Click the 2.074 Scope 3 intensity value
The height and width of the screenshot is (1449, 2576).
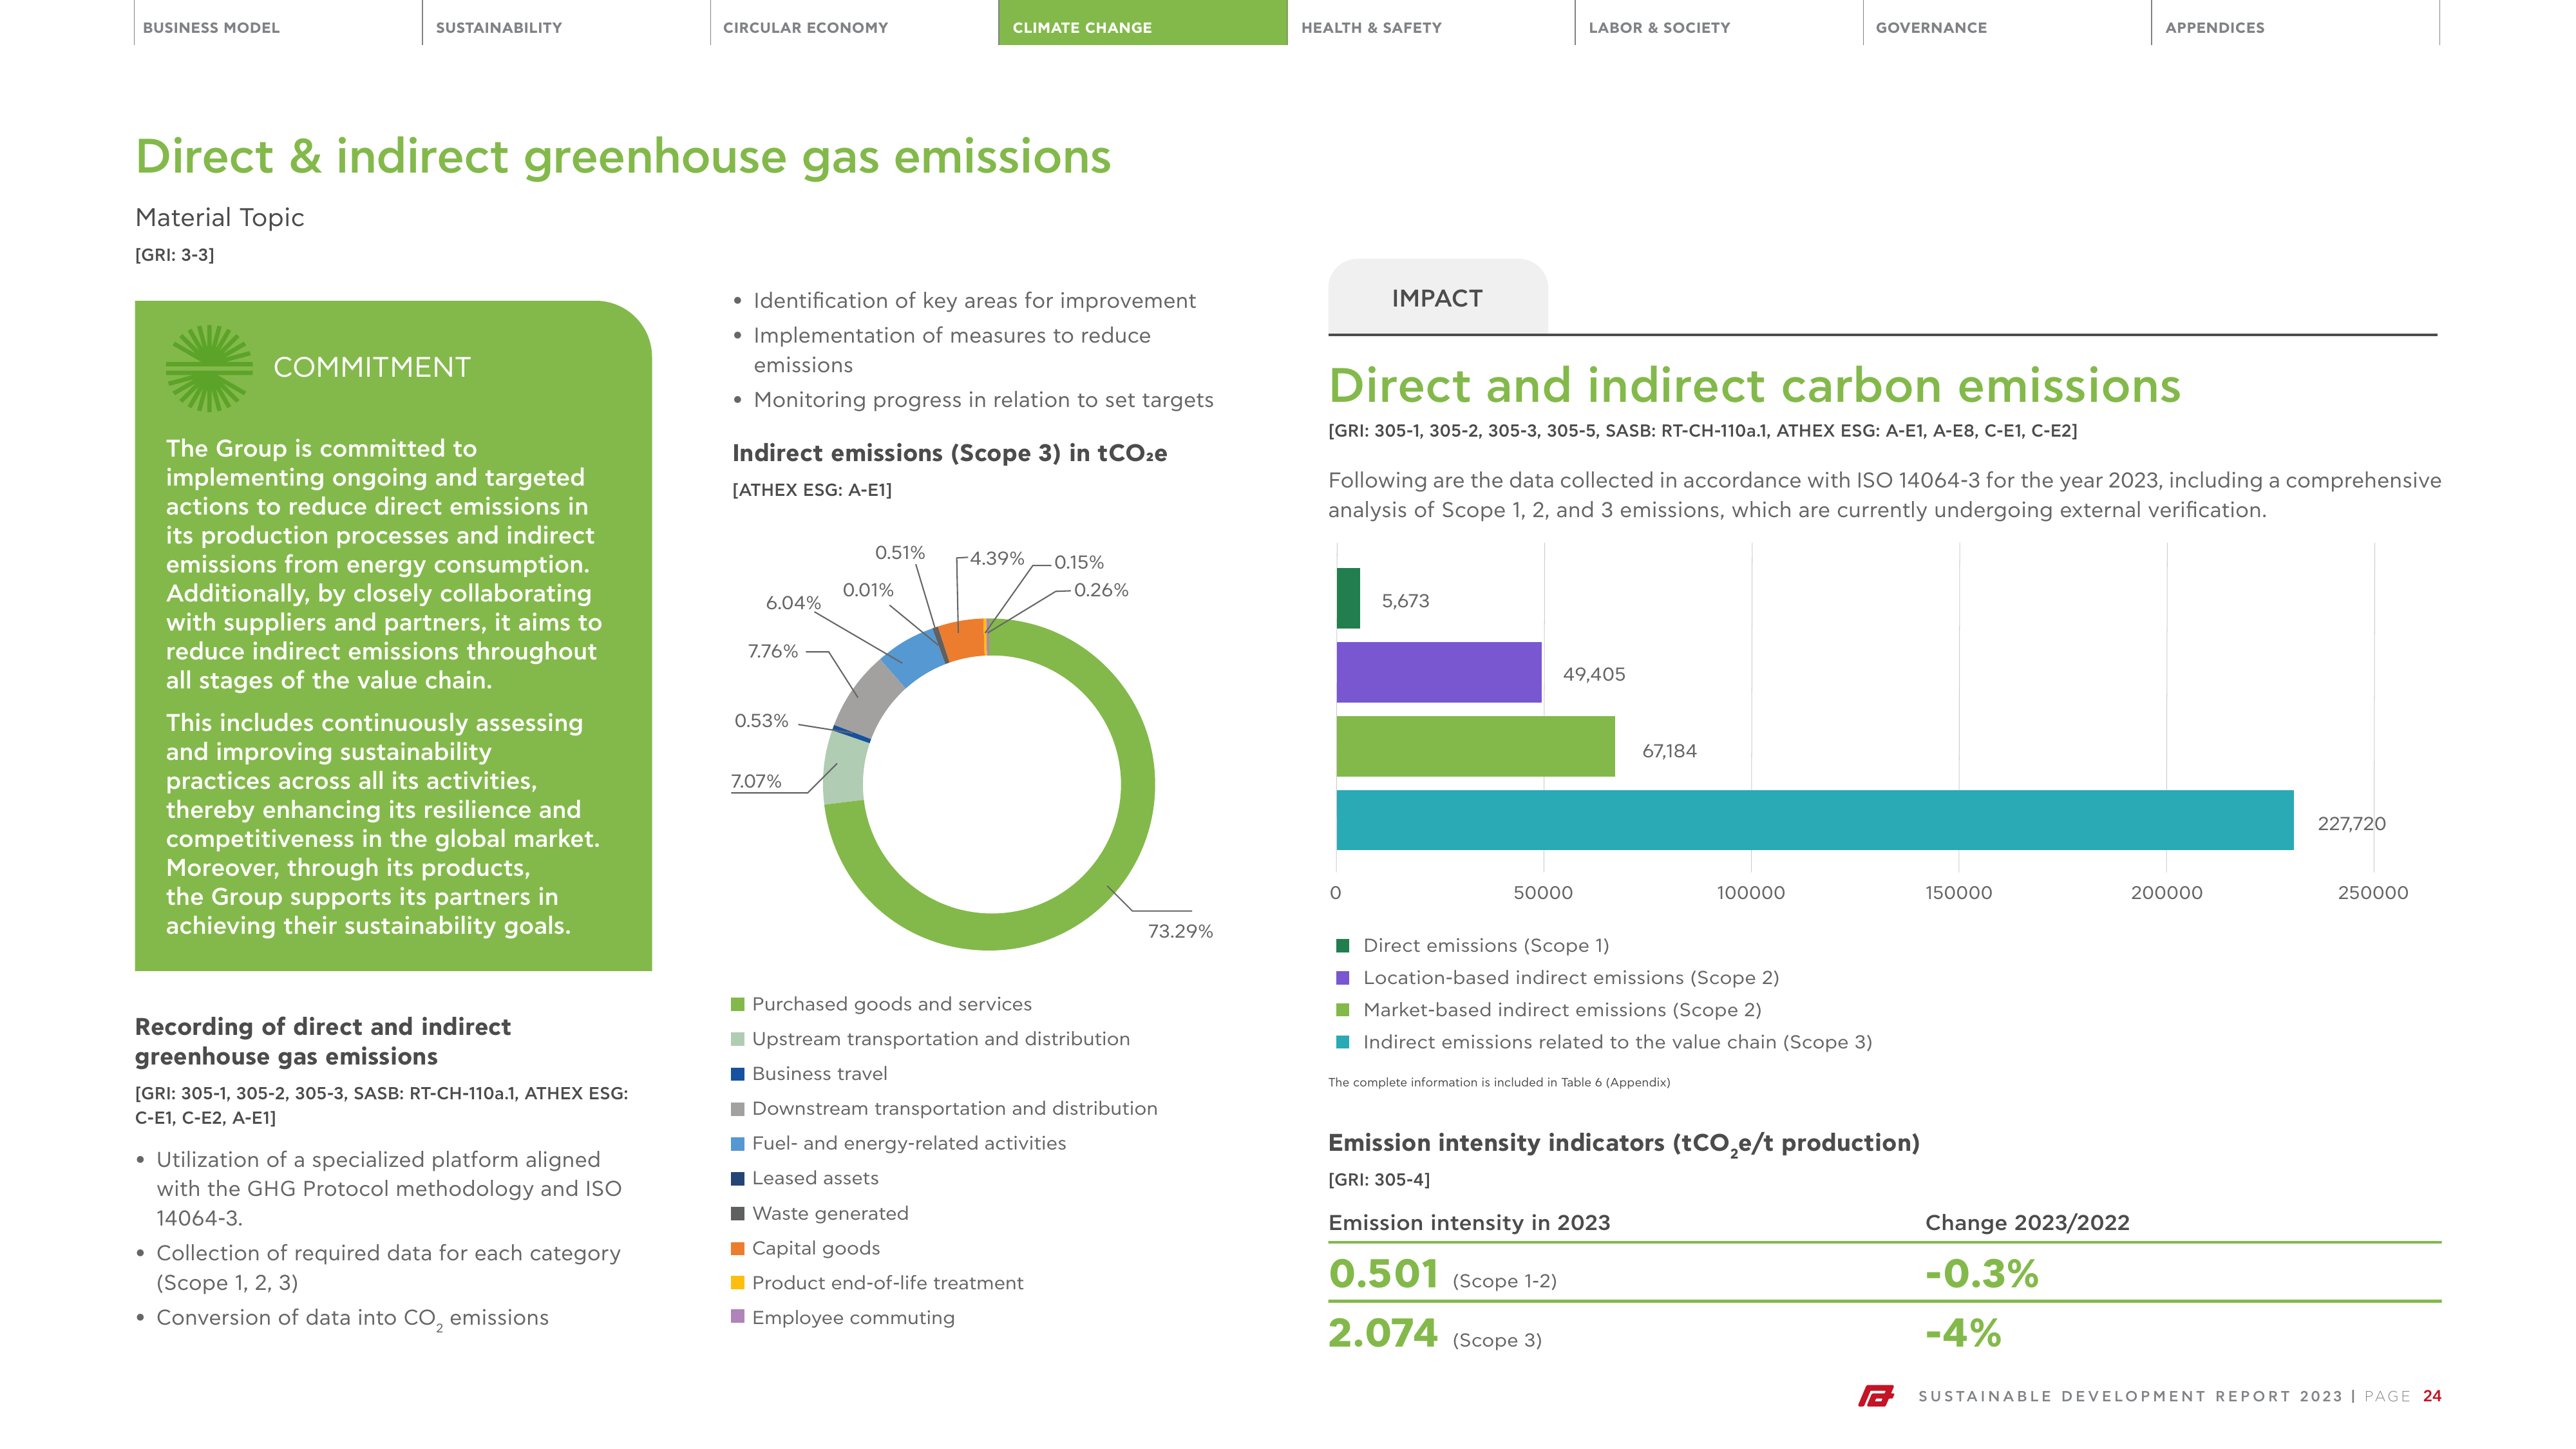pyautogui.click(x=1383, y=1333)
